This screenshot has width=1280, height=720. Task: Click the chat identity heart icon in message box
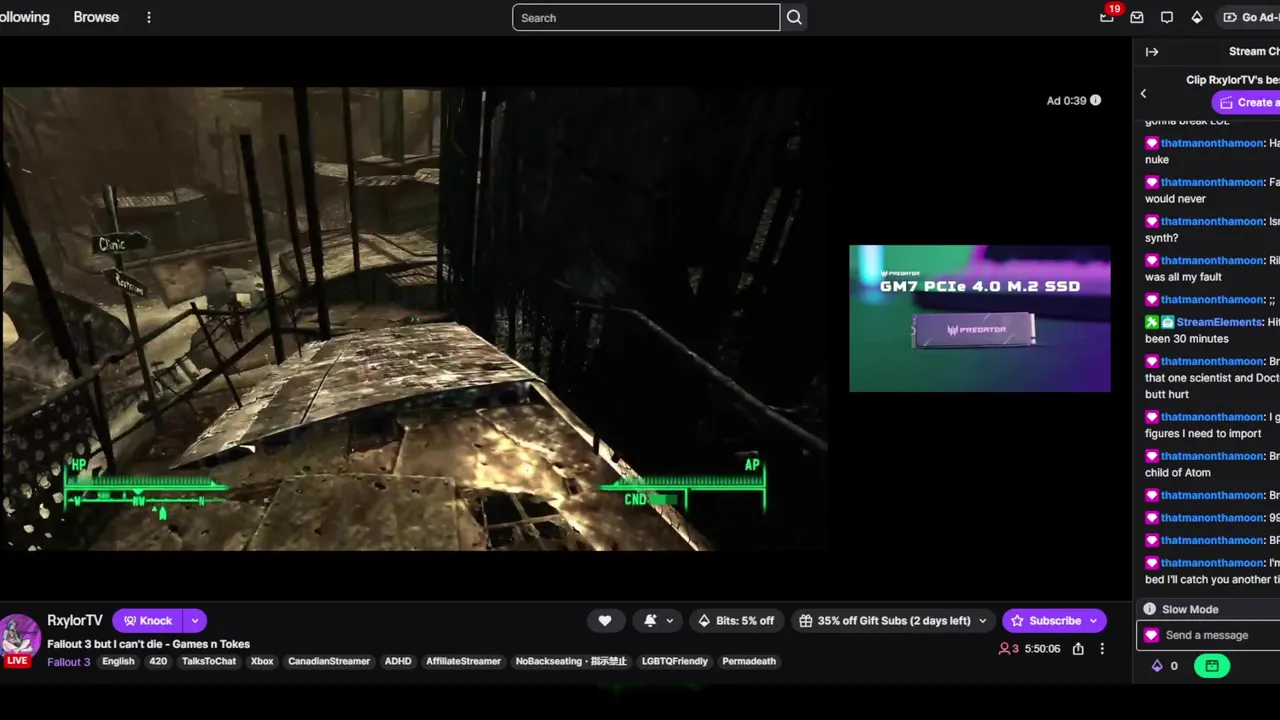click(1152, 635)
